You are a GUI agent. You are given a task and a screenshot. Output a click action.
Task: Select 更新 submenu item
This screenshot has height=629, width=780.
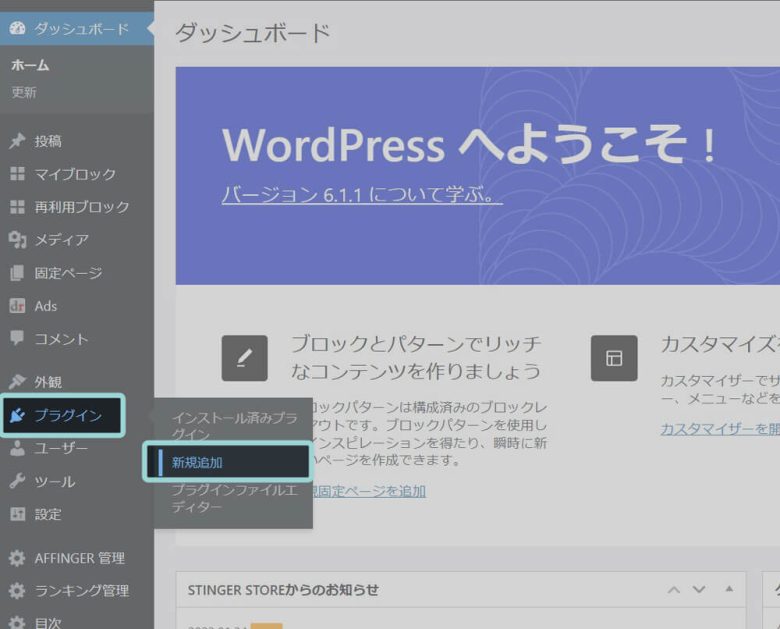tap(24, 92)
